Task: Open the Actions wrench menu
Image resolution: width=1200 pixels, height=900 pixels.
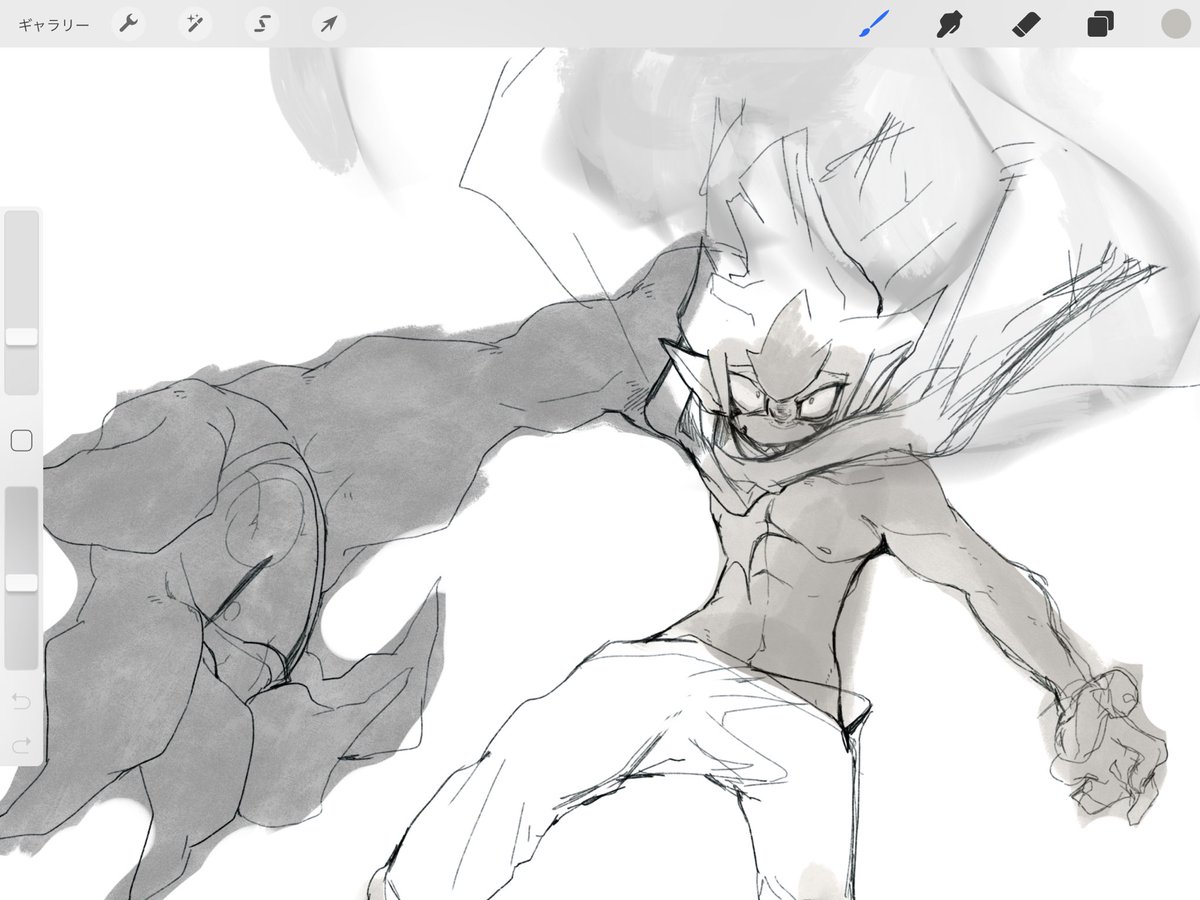Action: click(x=128, y=24)
